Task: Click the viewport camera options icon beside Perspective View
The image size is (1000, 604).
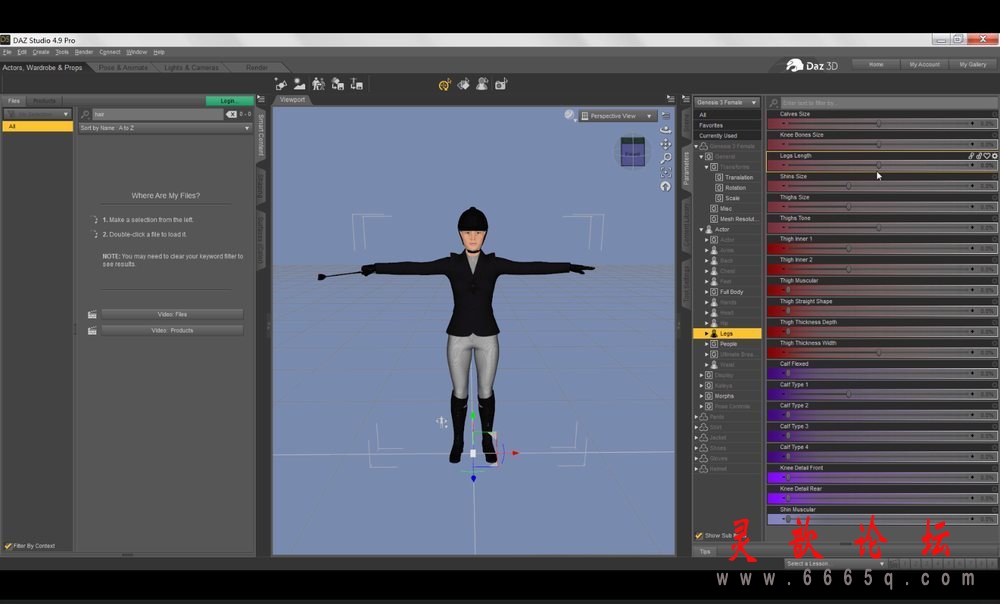Action: pyautogui.click(x=665, y=116)
